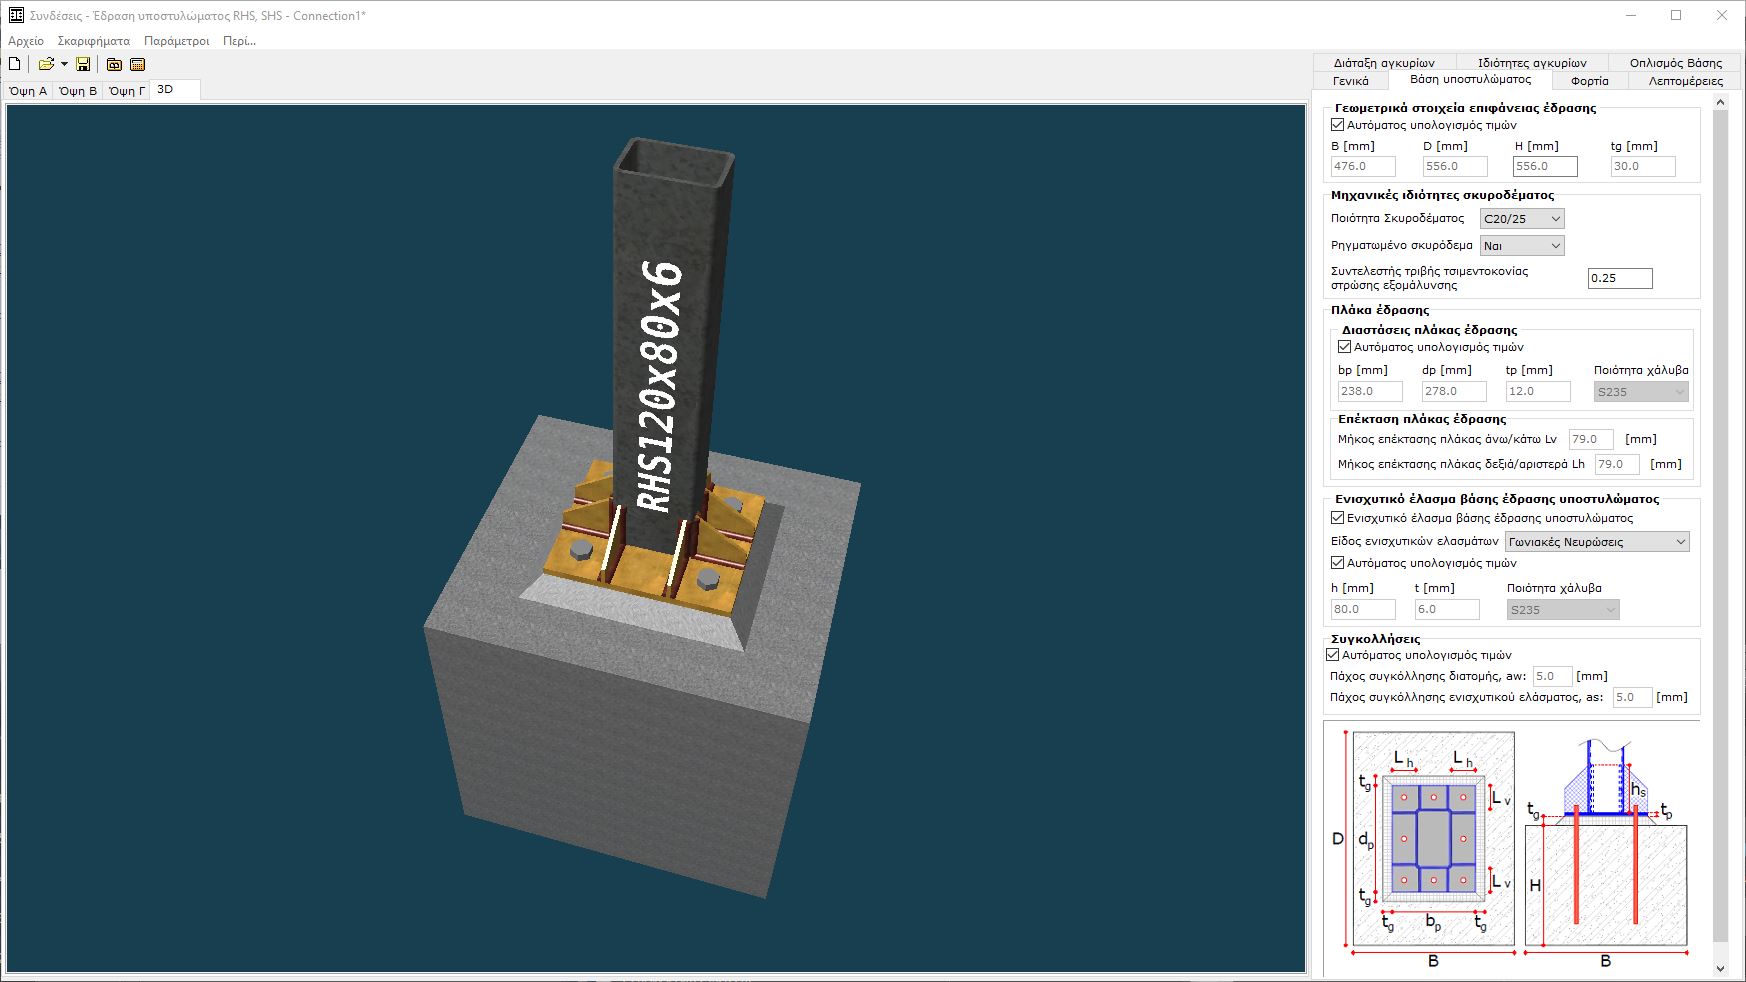Click the calculator icon in toolbar

tap(138, 64)
